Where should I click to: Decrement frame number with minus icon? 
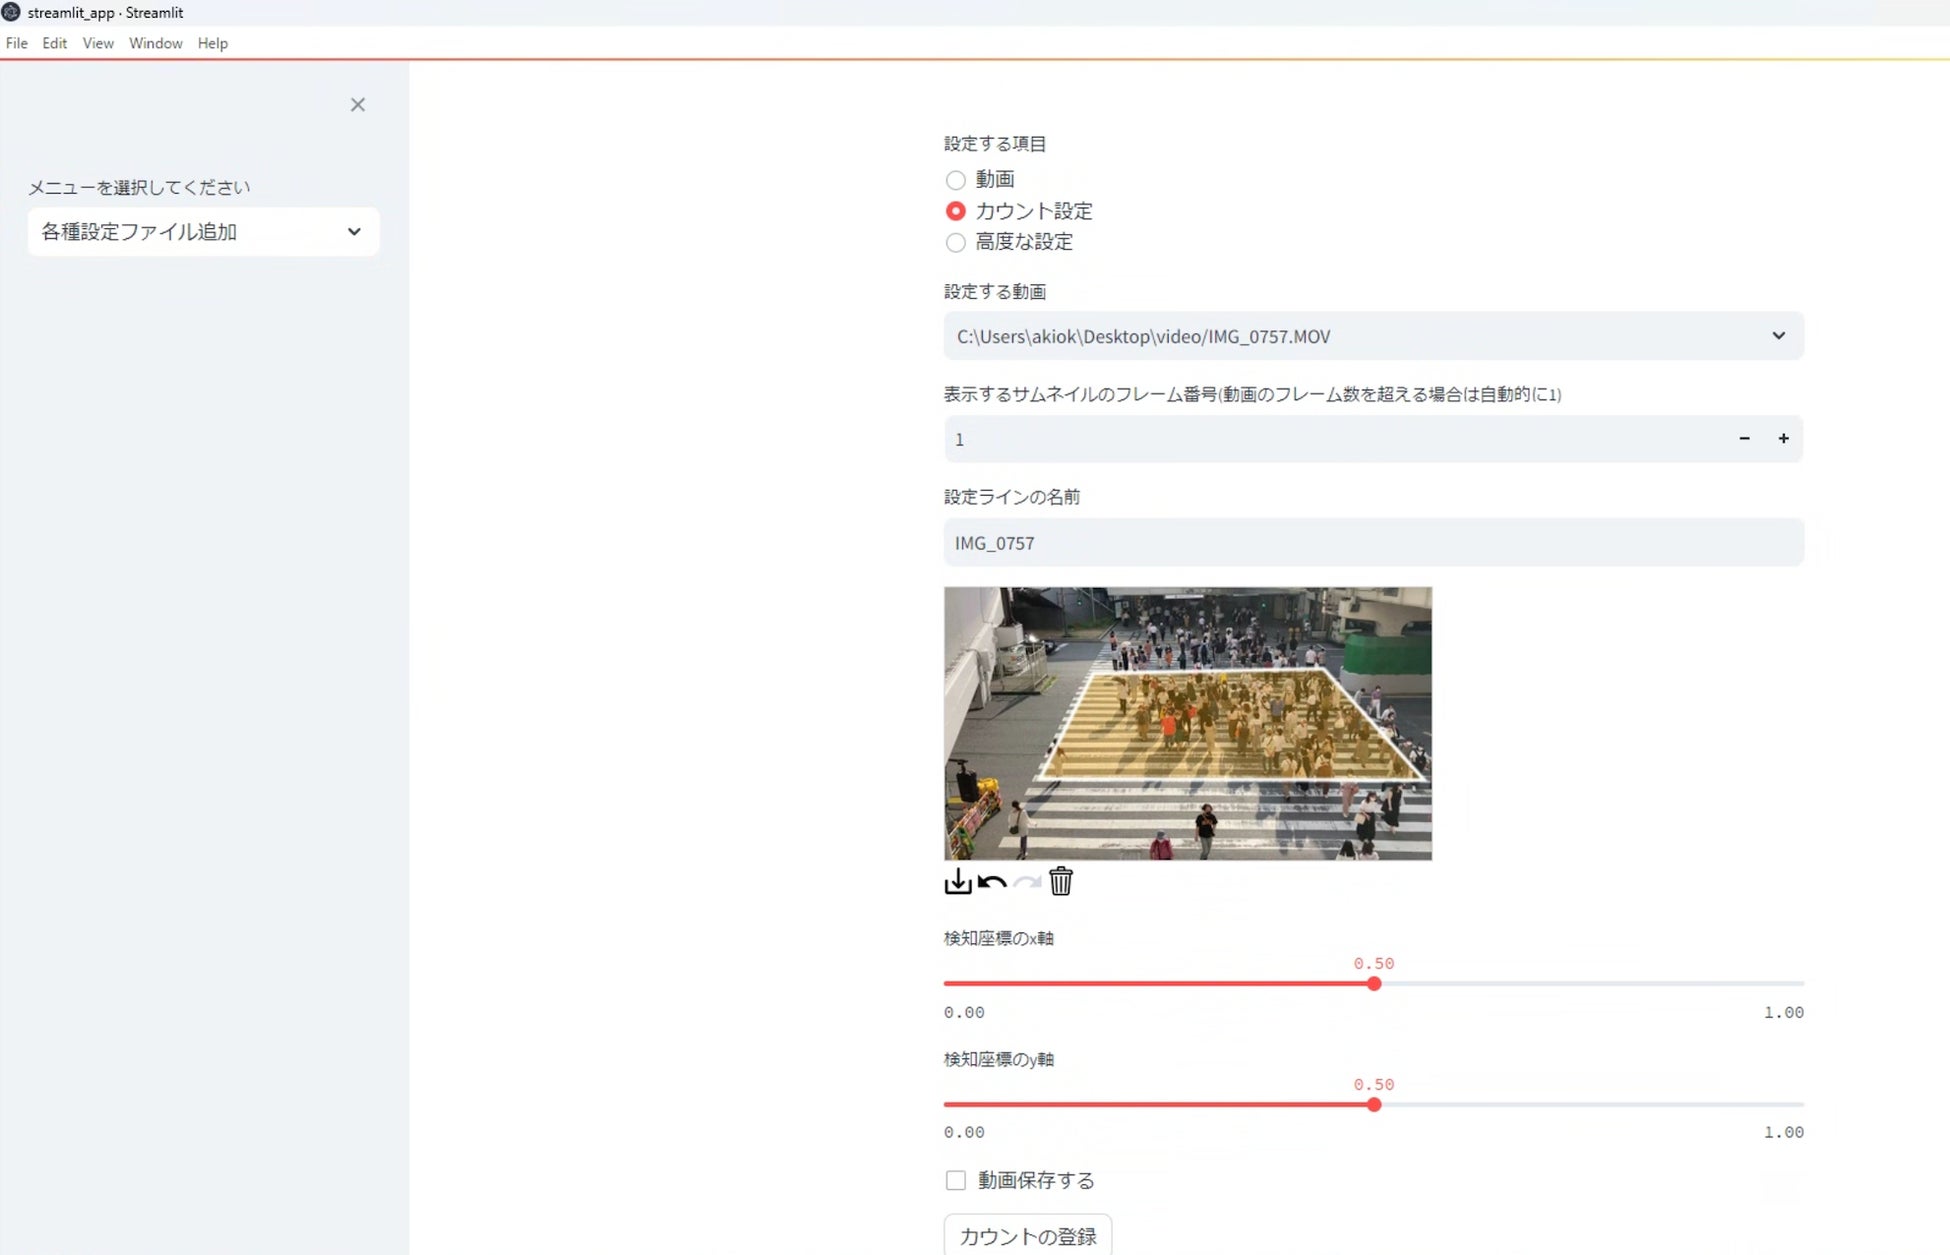point(1744,439)
